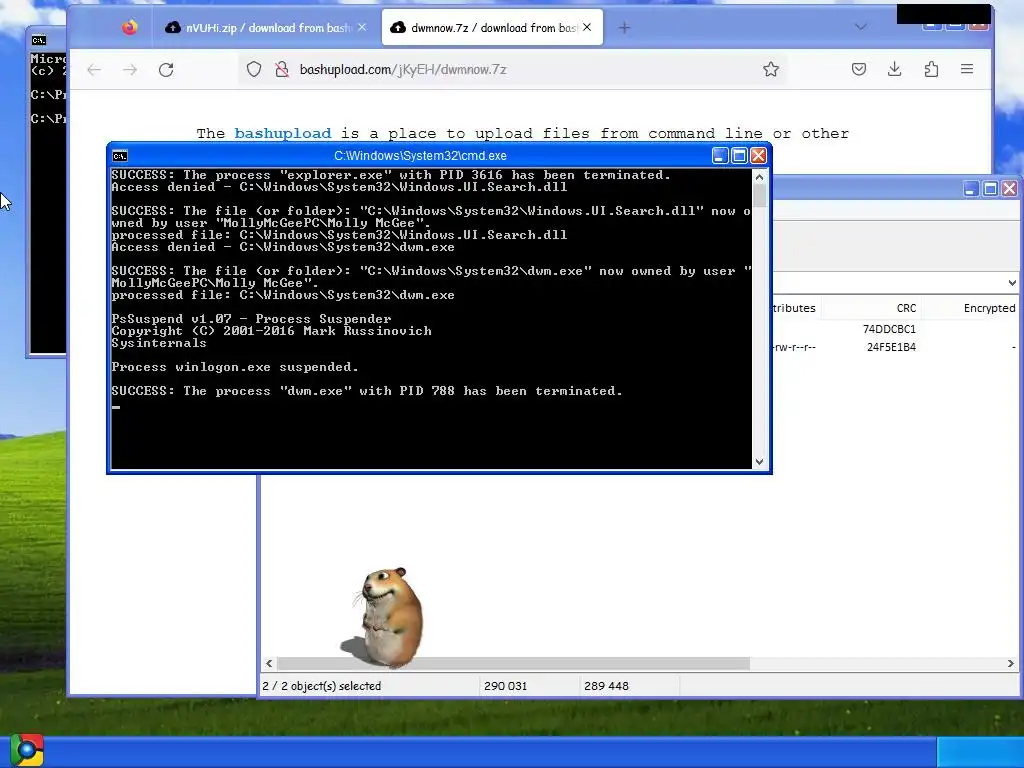The height and width of the screenshot is (768, 1024).
Task: Expand the list all tabs chevron
Action: pos(861,27)
